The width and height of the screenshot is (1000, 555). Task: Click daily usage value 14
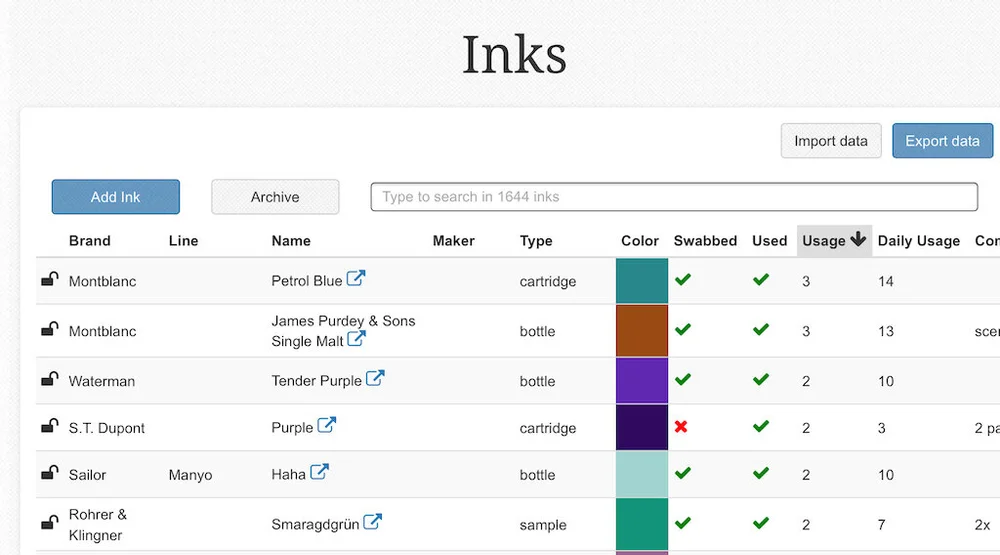(x=885, y=281)
